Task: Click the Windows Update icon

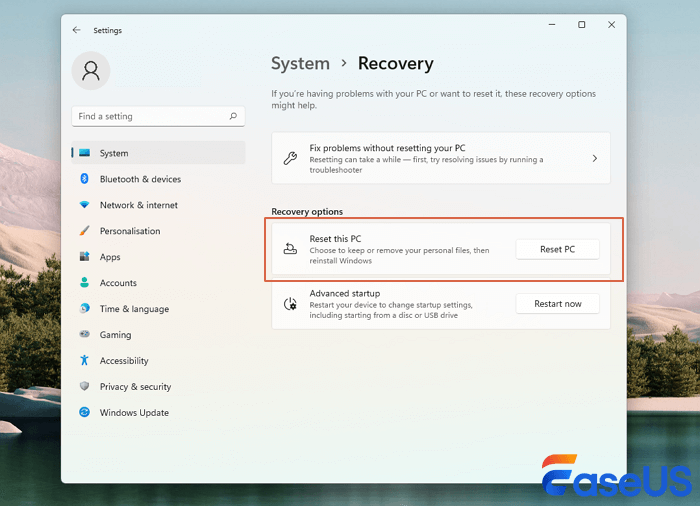Action: click(85, 413)
